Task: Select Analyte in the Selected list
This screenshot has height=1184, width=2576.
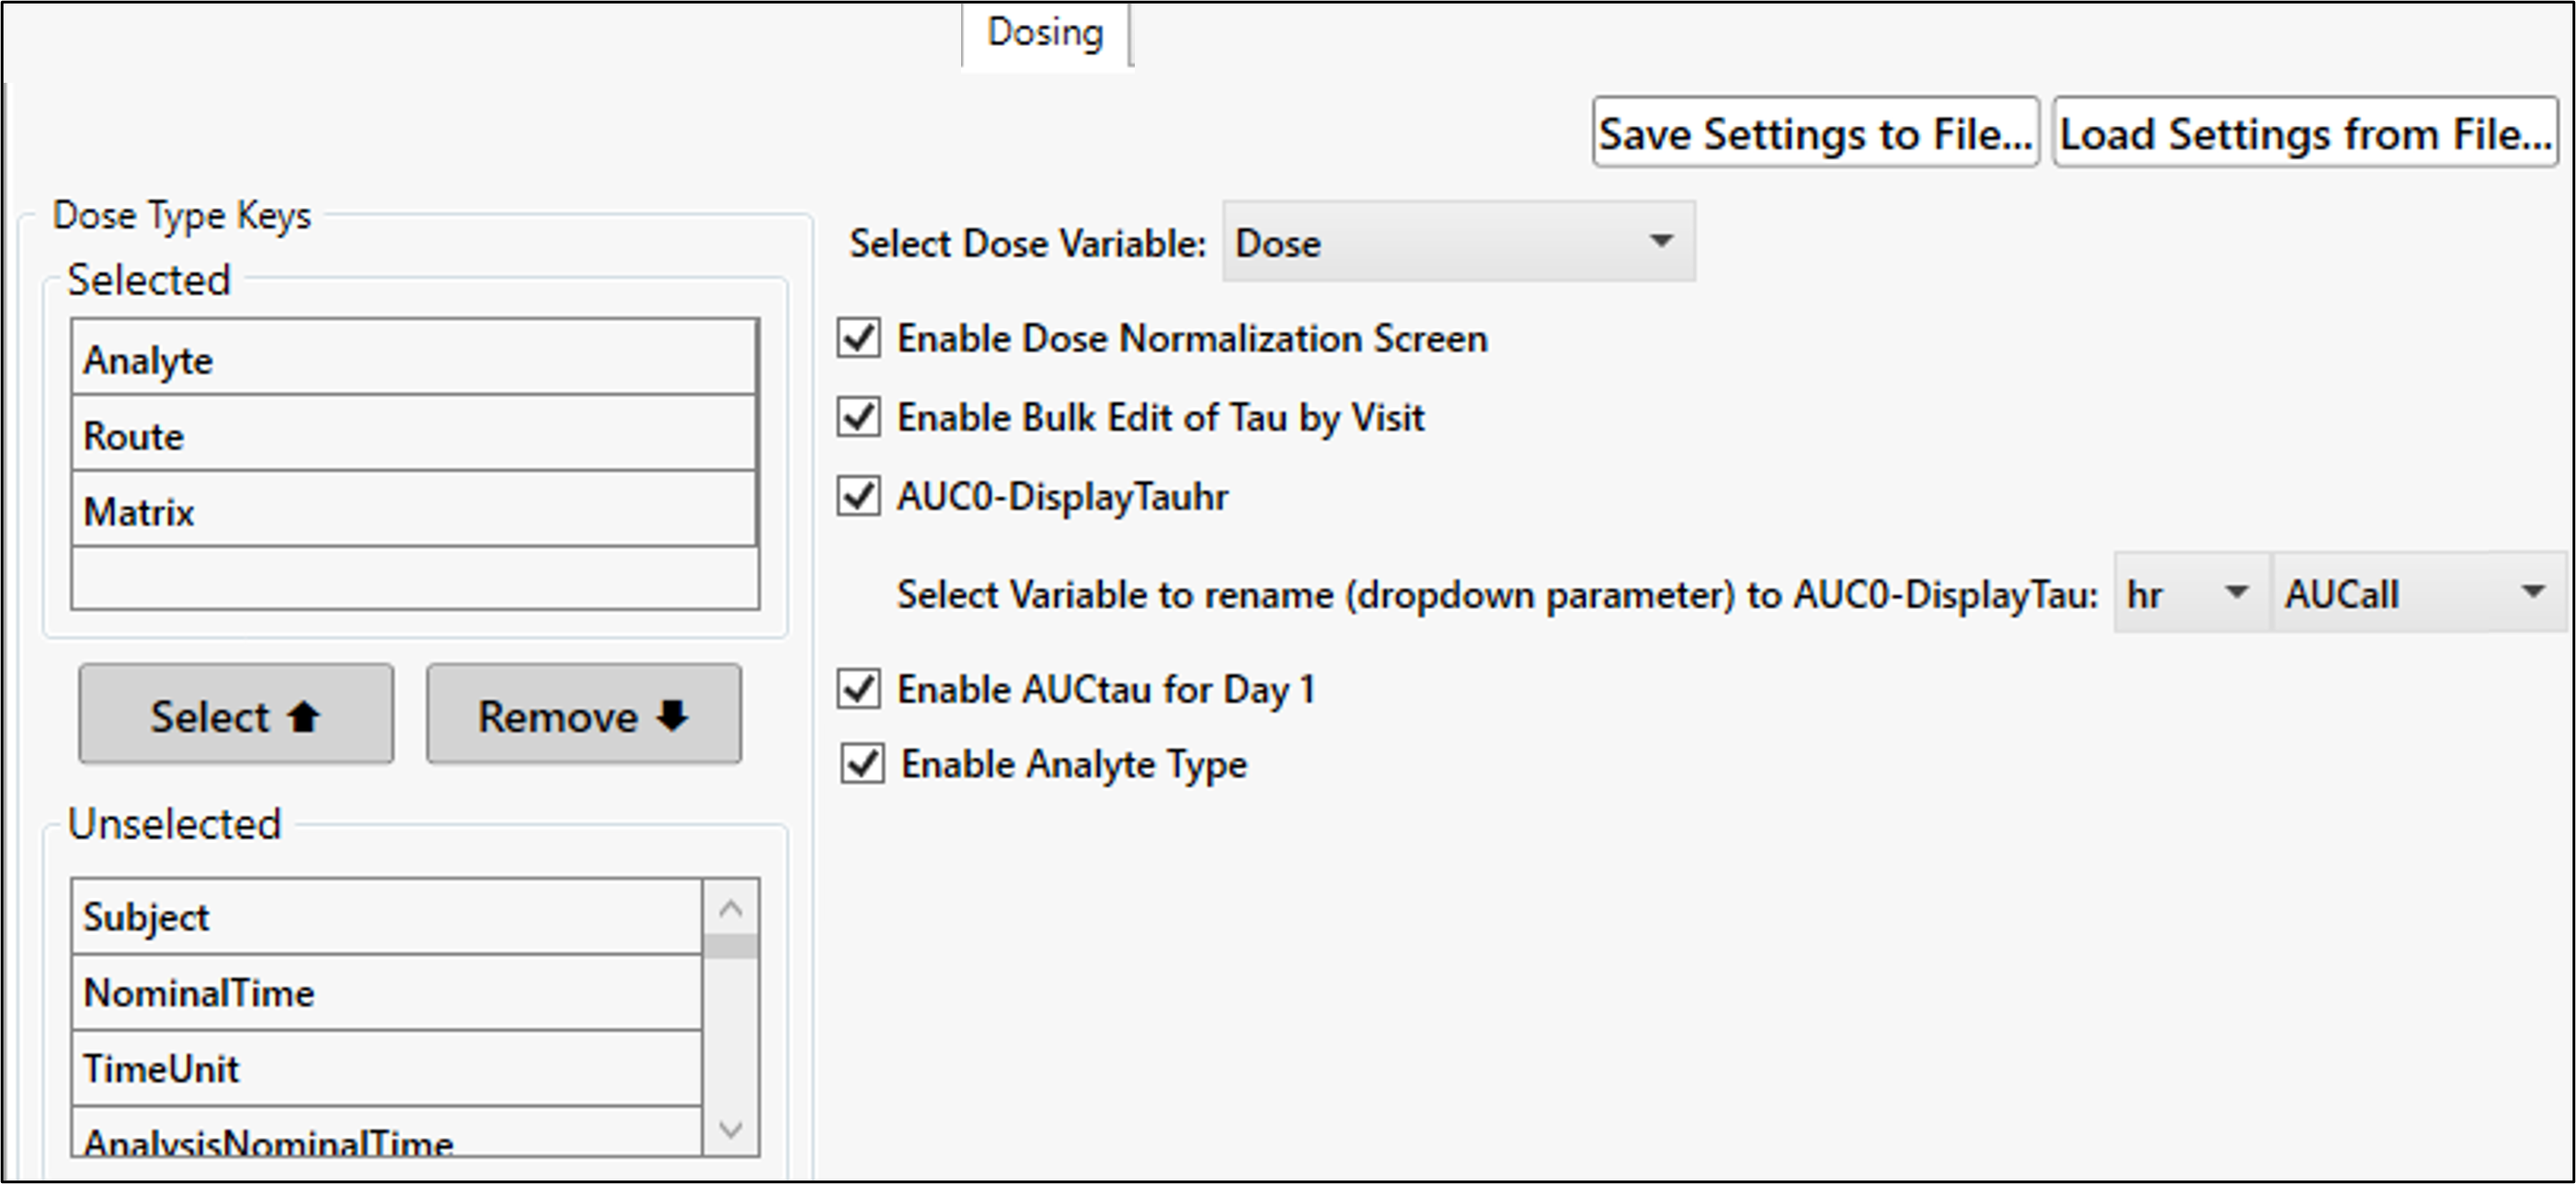Action: click(400, 359)
